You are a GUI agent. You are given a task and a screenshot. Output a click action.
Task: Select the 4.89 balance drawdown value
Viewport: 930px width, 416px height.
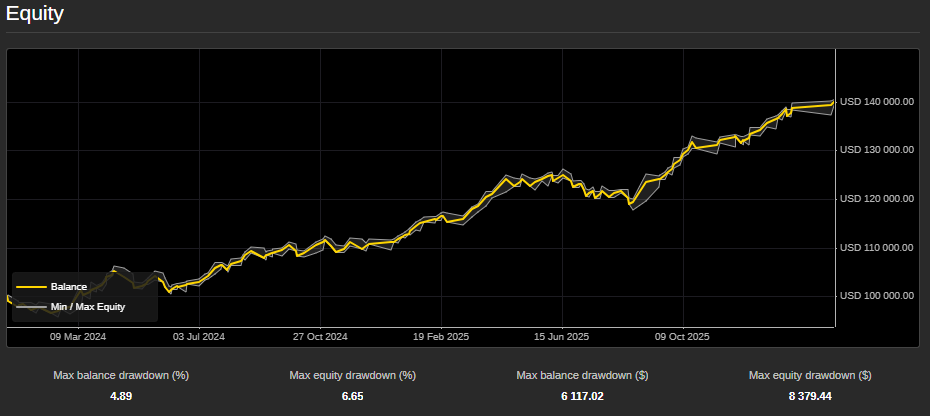point(121,396)
